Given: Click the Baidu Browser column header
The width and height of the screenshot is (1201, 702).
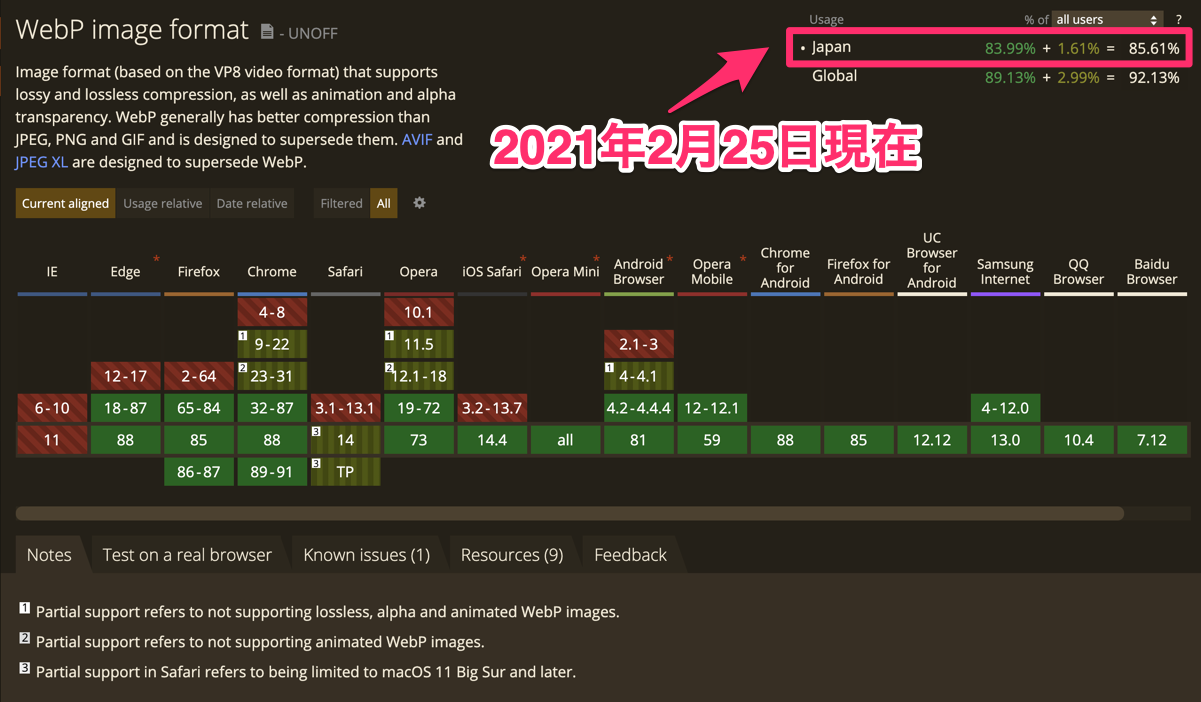Looking at the screenshot, I should tap(1152, 271).
